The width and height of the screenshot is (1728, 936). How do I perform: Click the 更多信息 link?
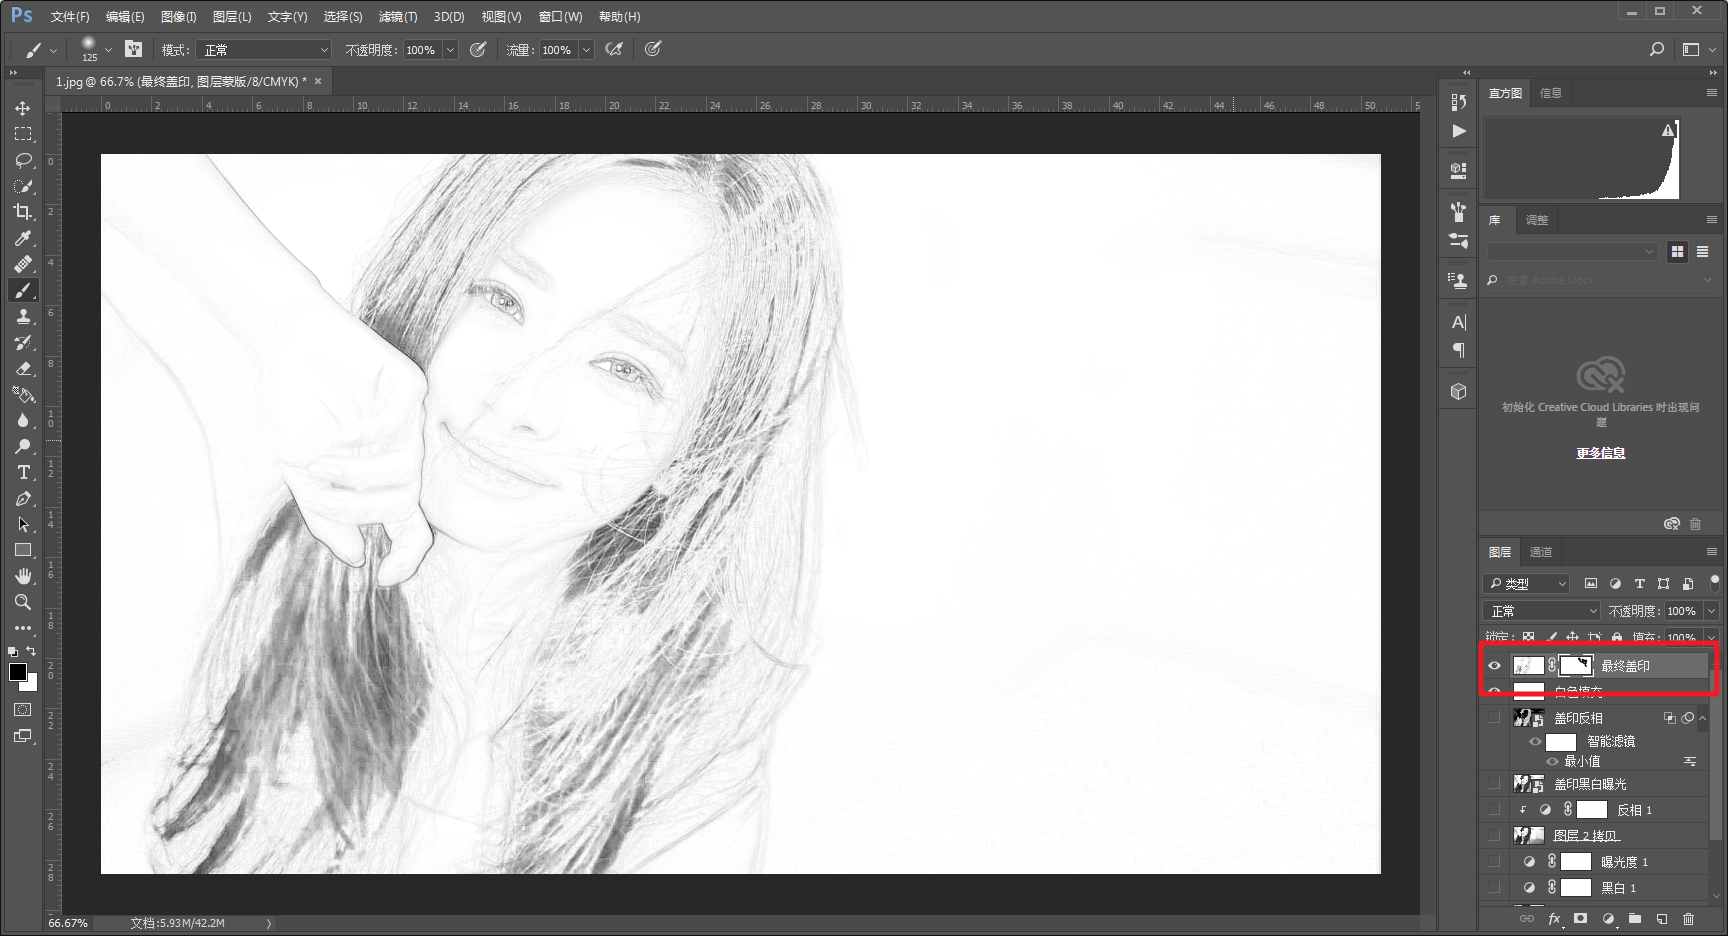[x=1601, y=453]
